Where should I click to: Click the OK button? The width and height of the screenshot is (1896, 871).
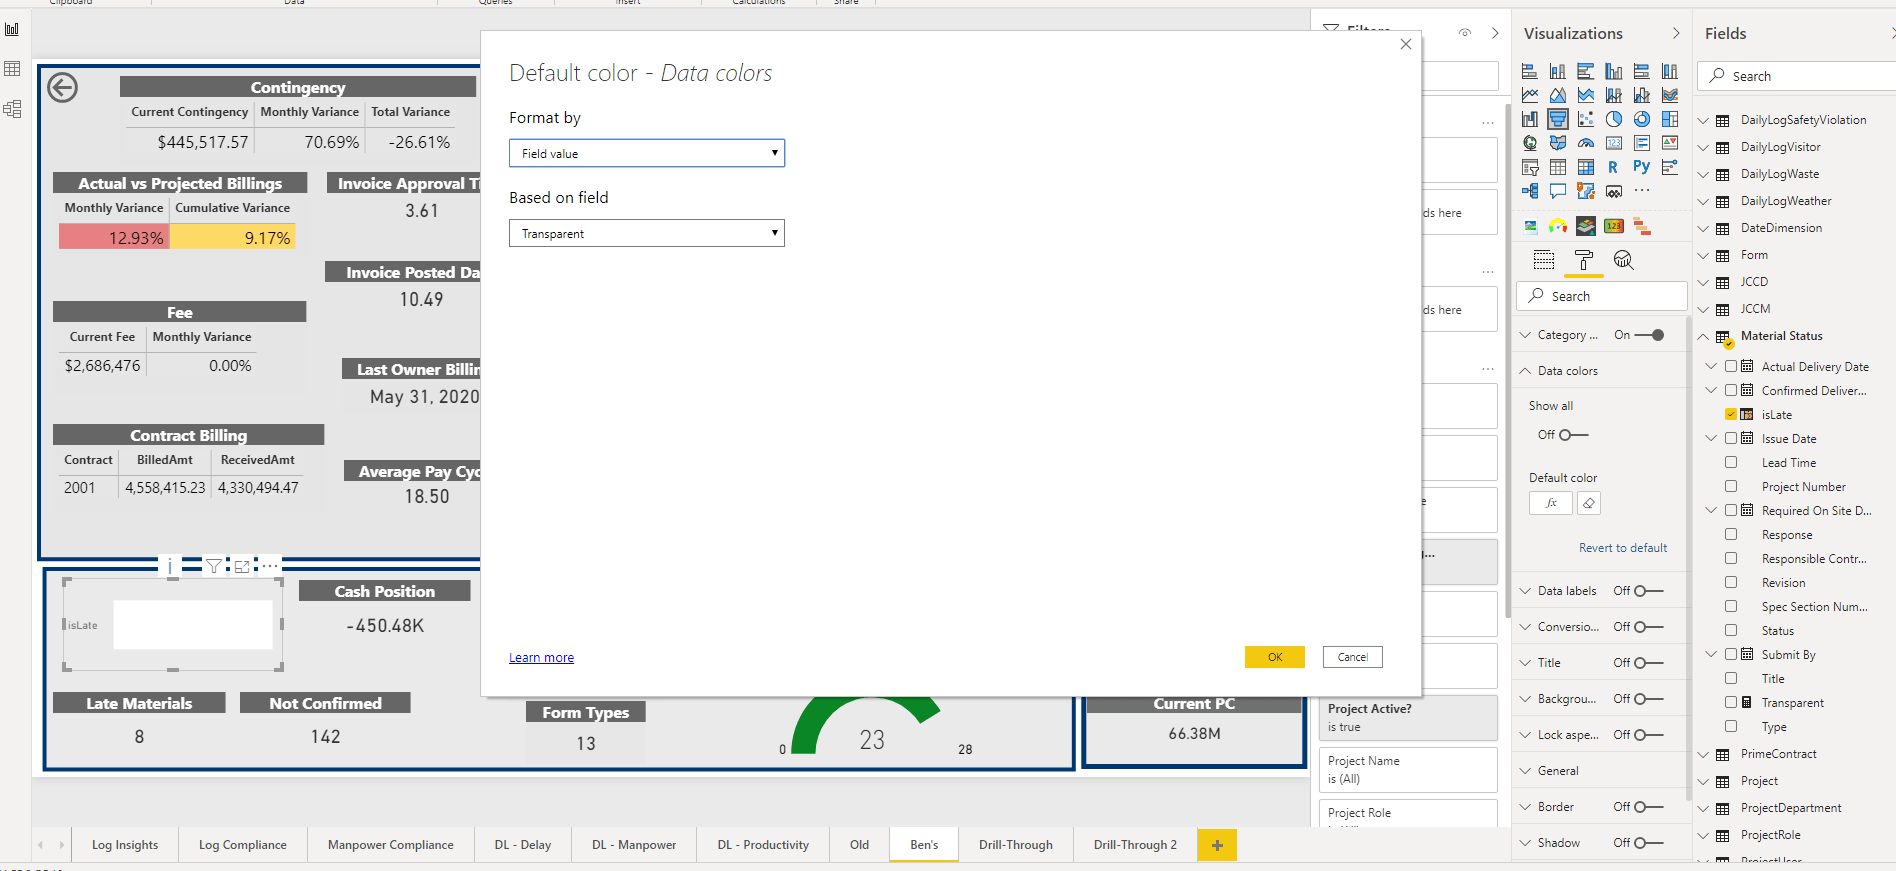pos(1275,657)
